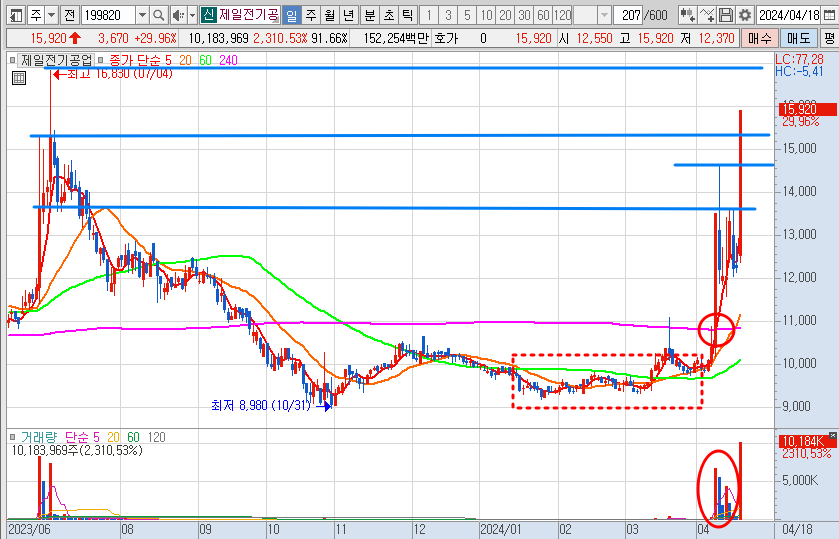This screenshot has height=539, width=839.
Task: Choose the 120 interval button
Action: click(x=562, y=15)
